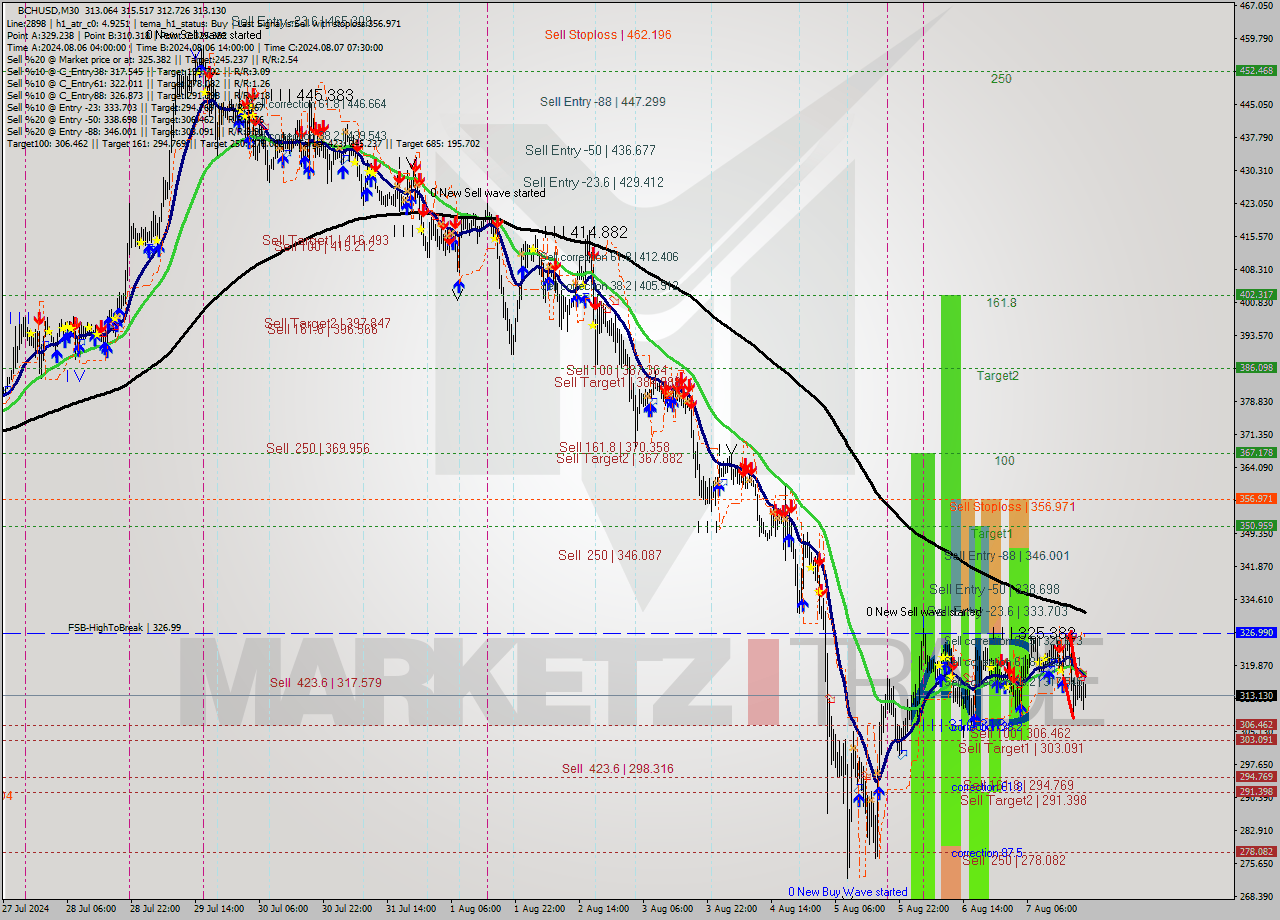Click the 306.462 red price tag

(x=1256, y=725)
